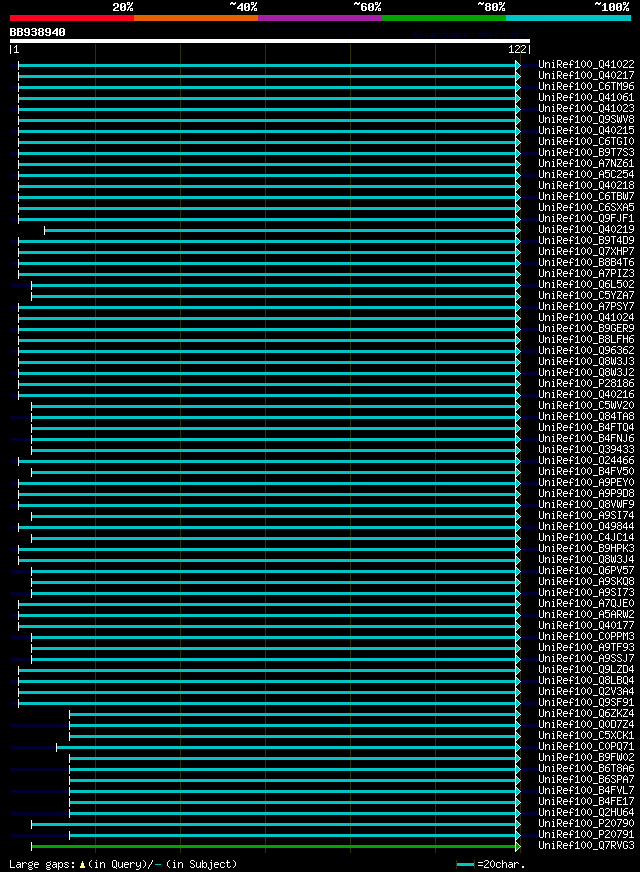The height and width of the screenshot is (872, 640).
Task: Select the UniRef100_A9SSJ7 label
Action: (x=586, y=658)
